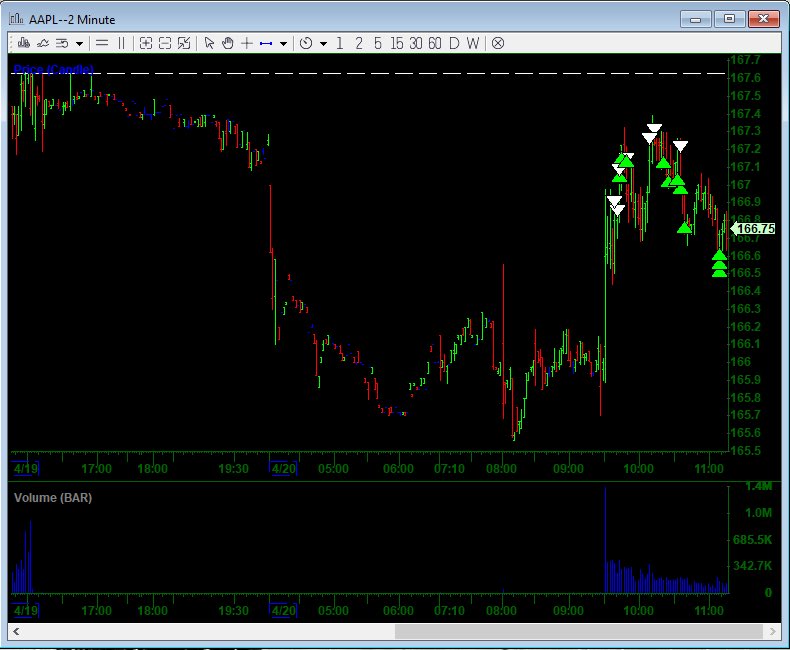Viewport: 790px width, 650px height.
Task: Click the circled X remove icon in toolbar
Action: click(498, 43)
